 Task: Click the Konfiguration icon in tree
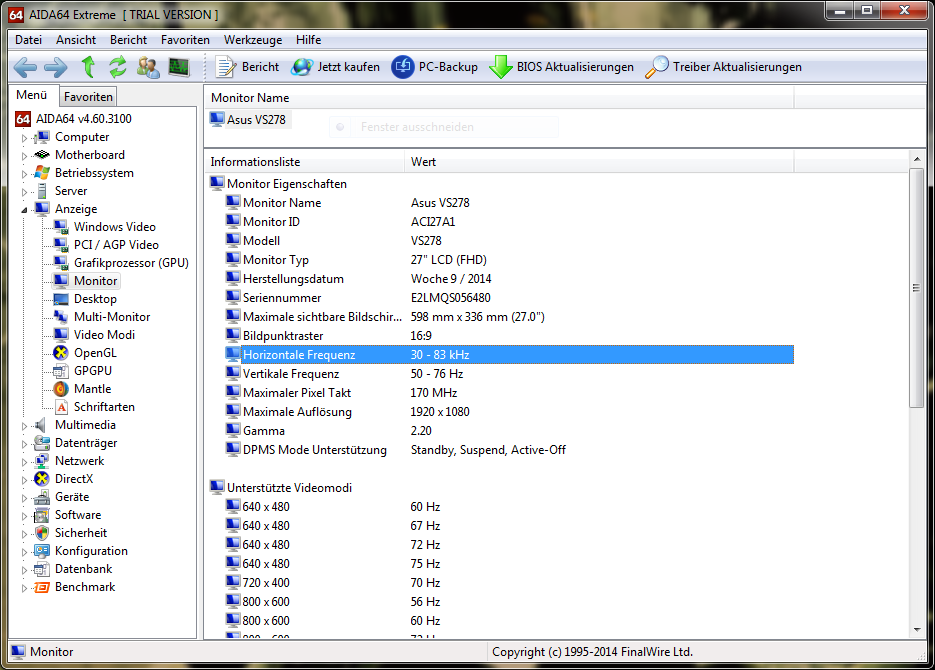pos(42,551)
